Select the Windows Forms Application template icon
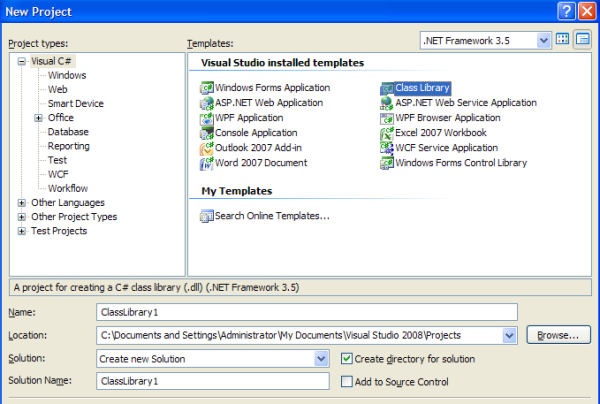The height and width of the screenshot is (404, 600). point(207,88)
